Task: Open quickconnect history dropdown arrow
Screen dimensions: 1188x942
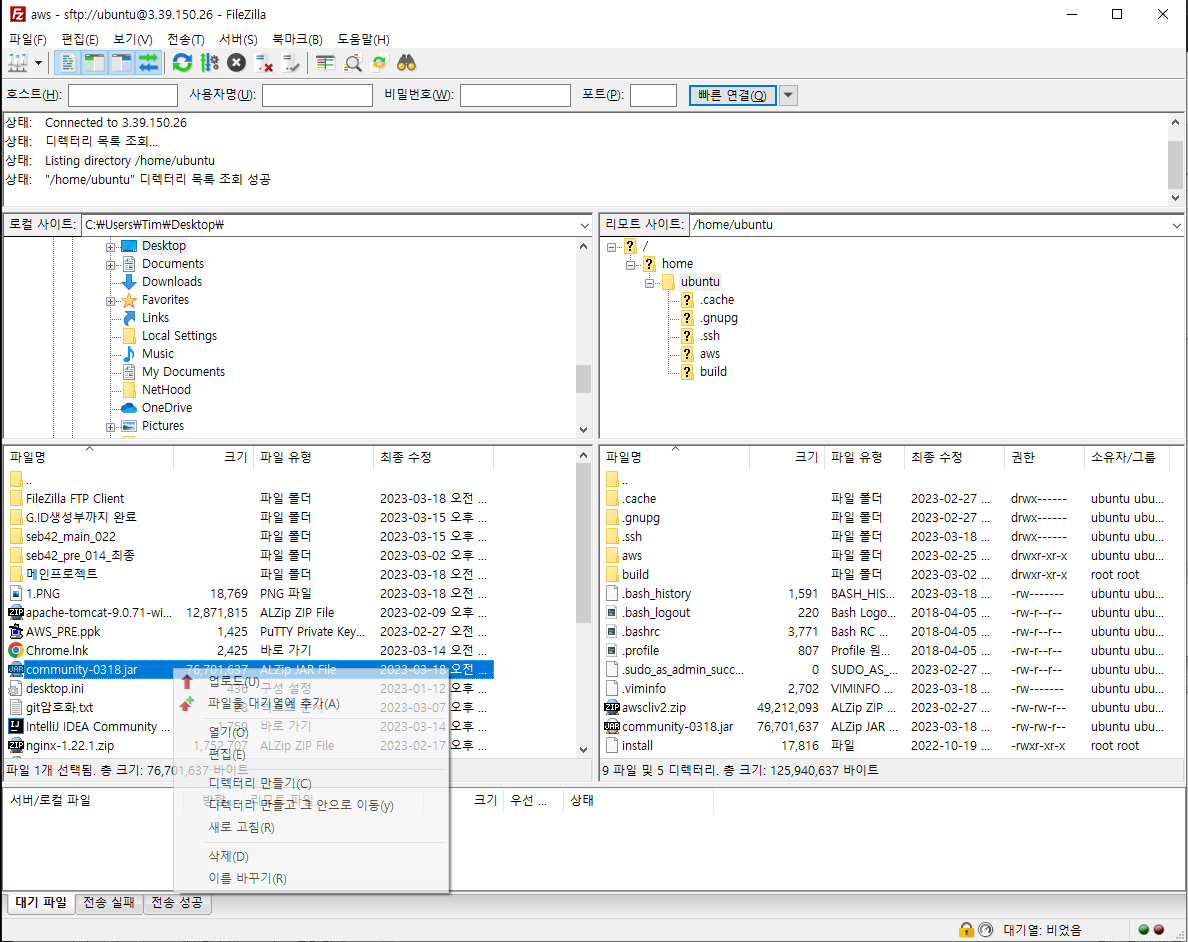Action: pos(788,95)
